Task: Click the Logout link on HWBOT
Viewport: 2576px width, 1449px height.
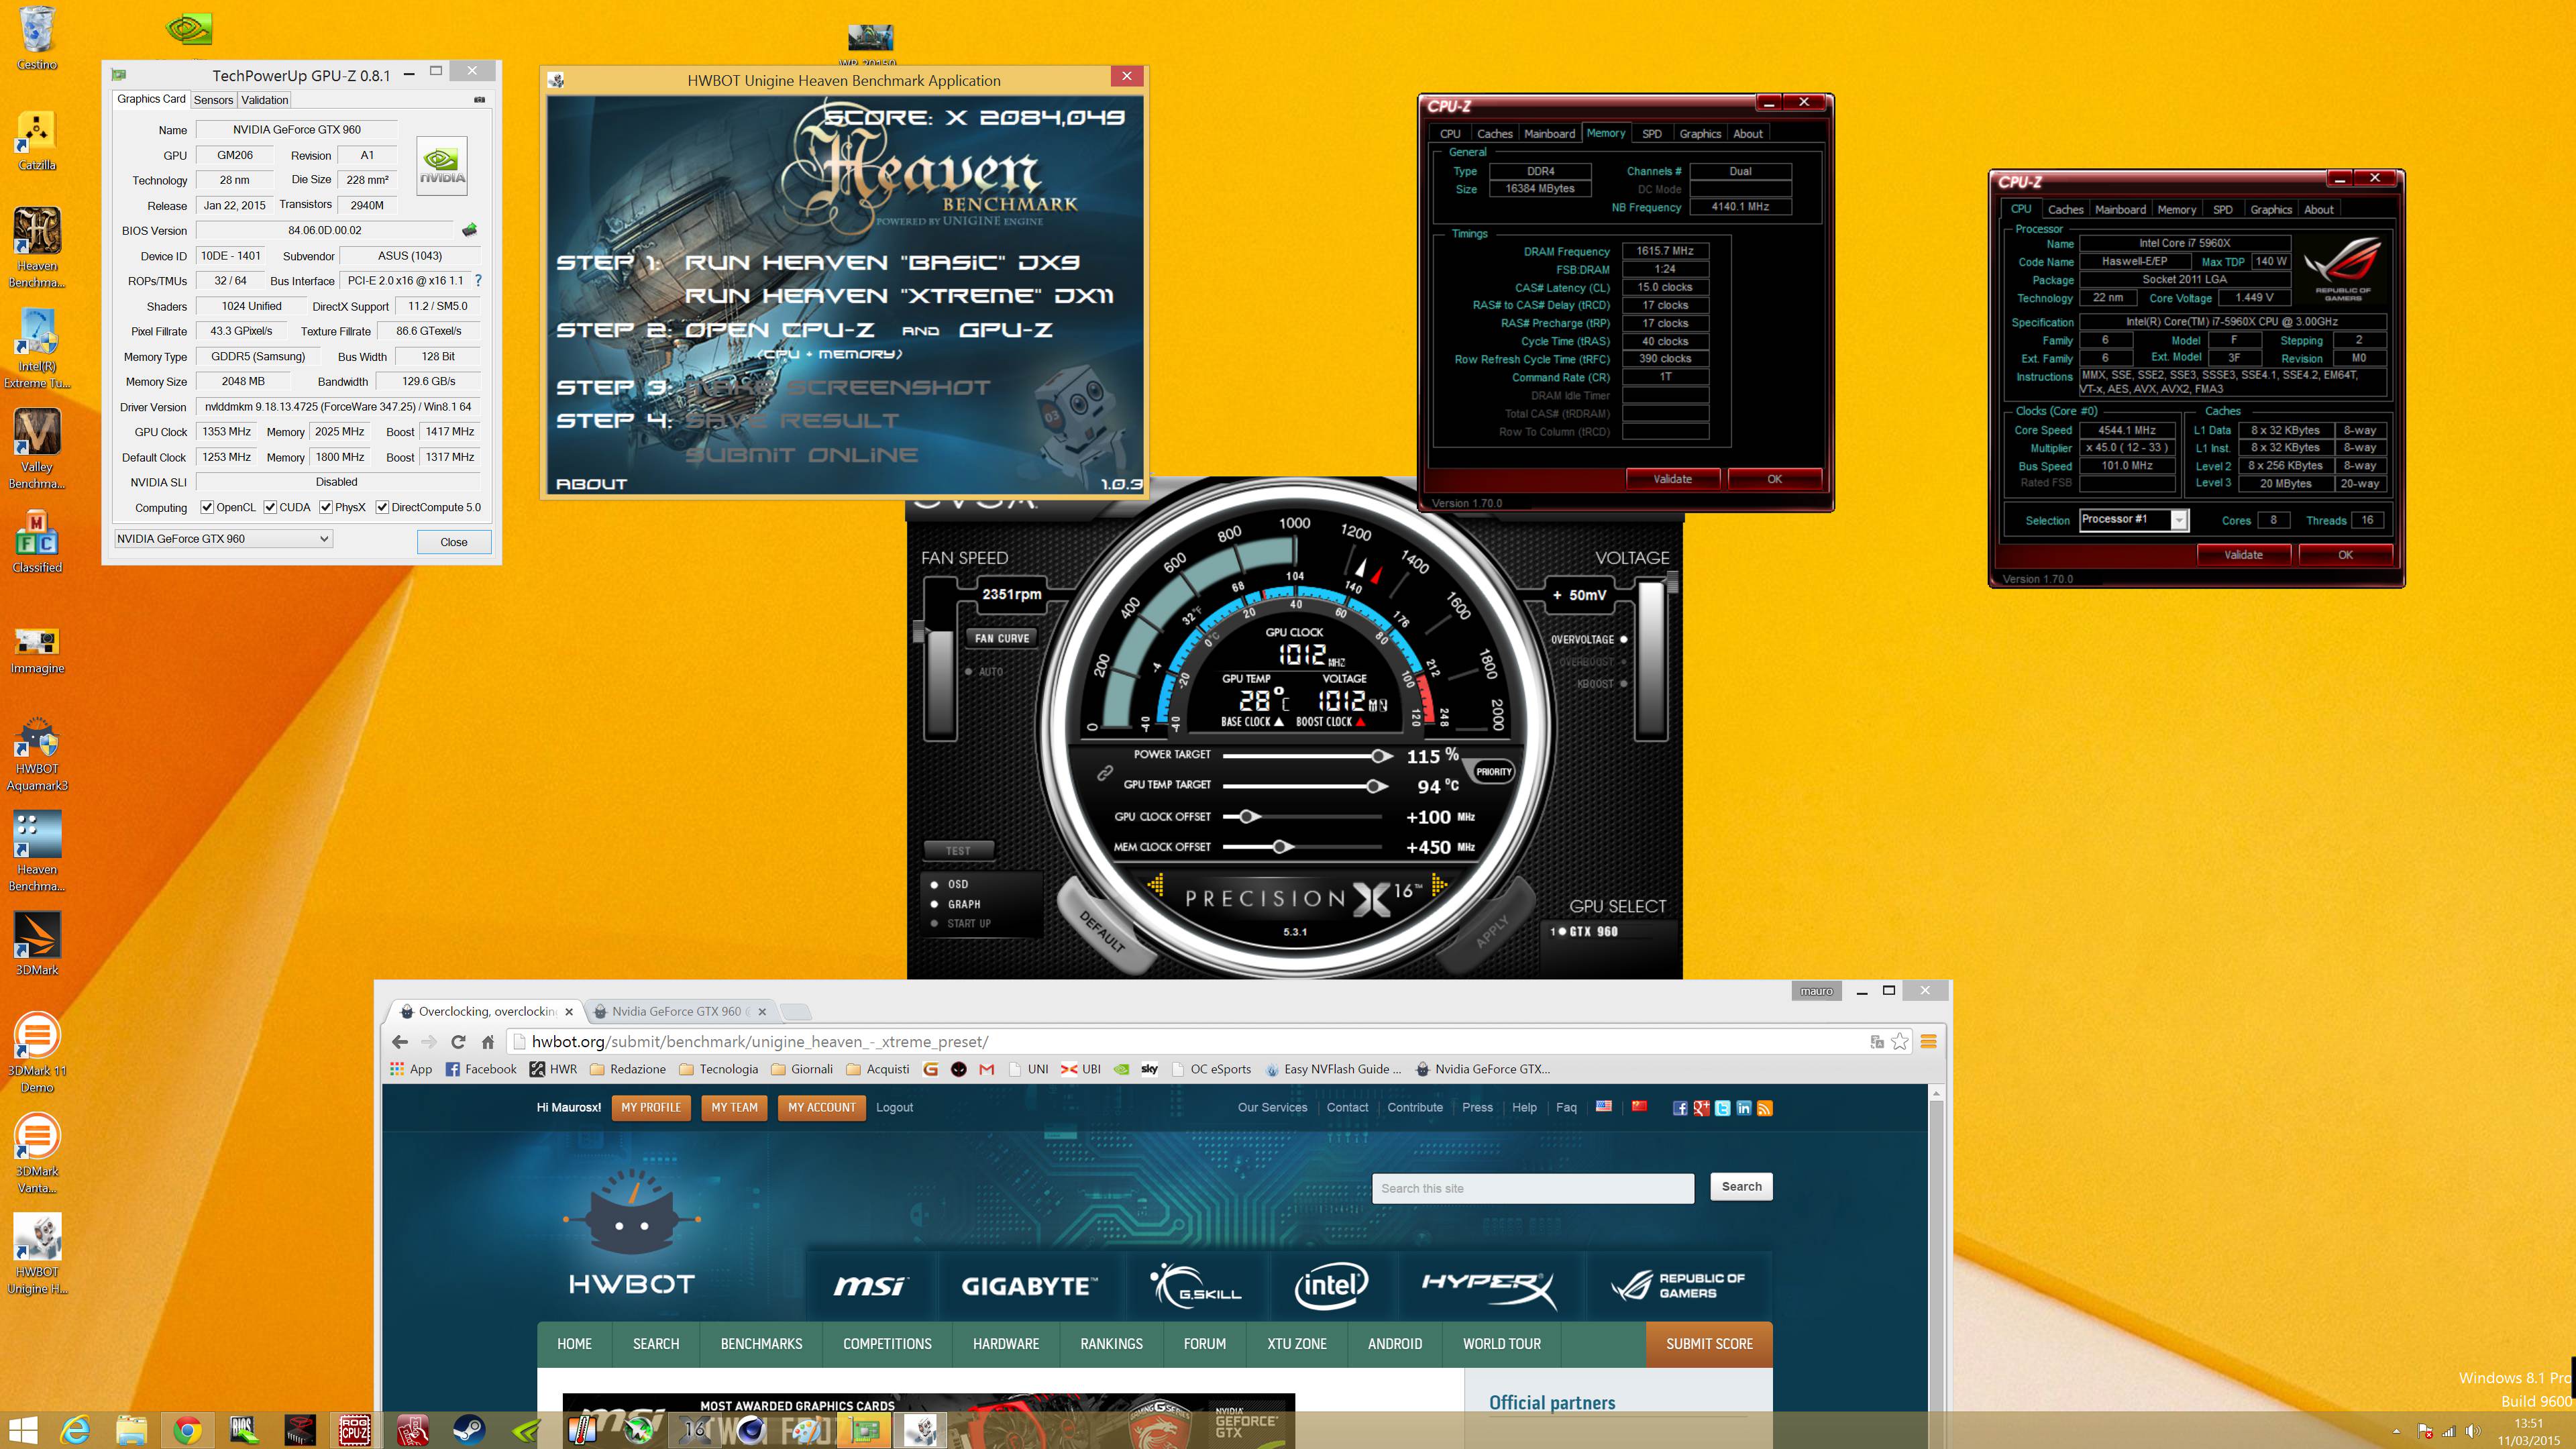Action: 894,1108
